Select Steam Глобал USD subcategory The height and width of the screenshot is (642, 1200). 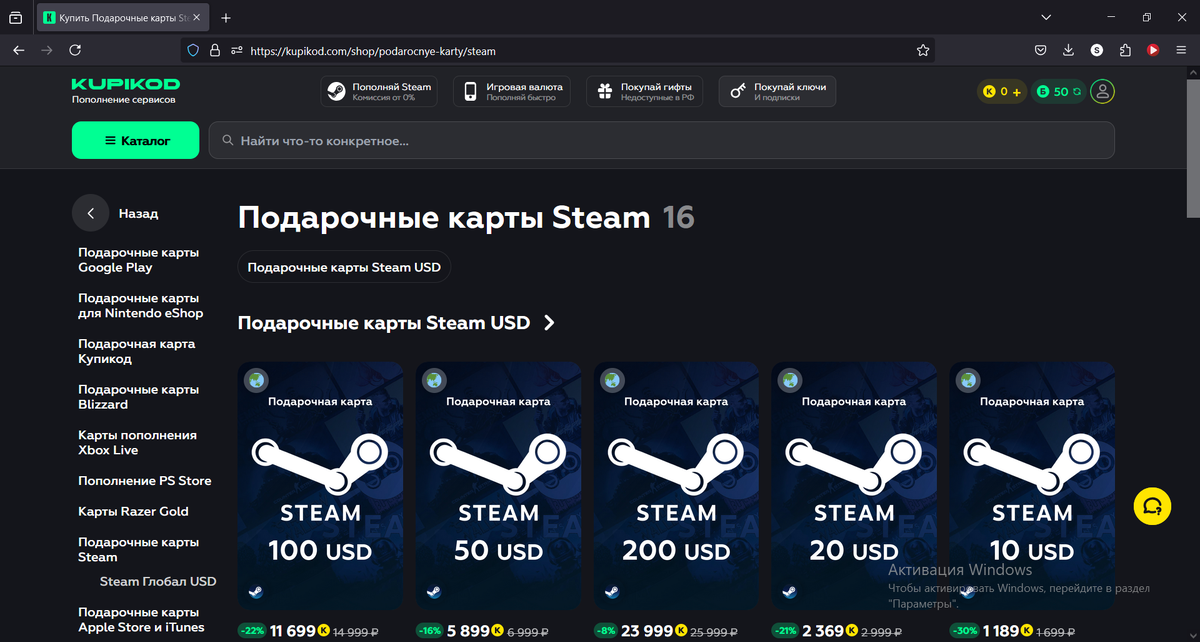tap(158, 581)
